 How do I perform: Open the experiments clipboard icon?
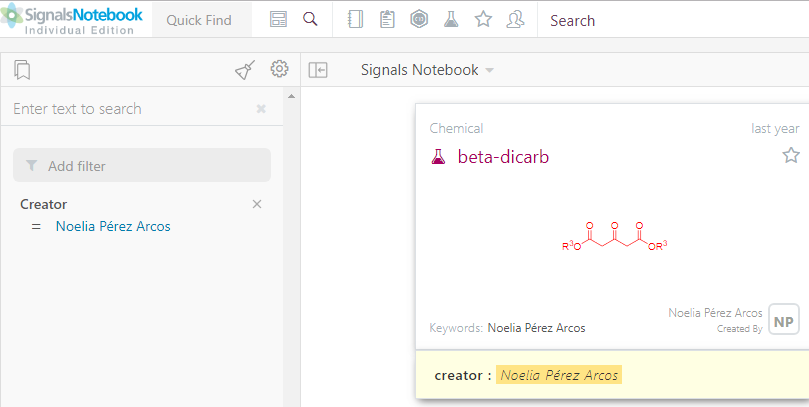click(x=387, y=20)
